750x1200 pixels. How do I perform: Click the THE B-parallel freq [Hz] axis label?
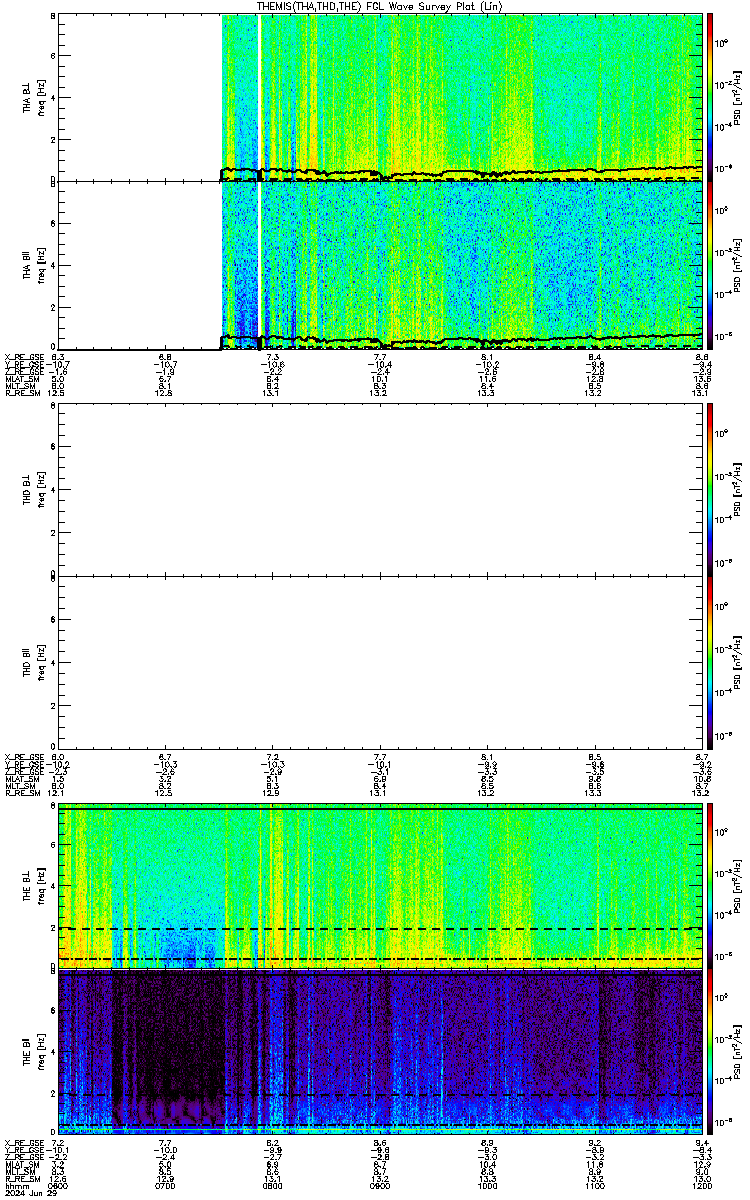coord(41,1052)
